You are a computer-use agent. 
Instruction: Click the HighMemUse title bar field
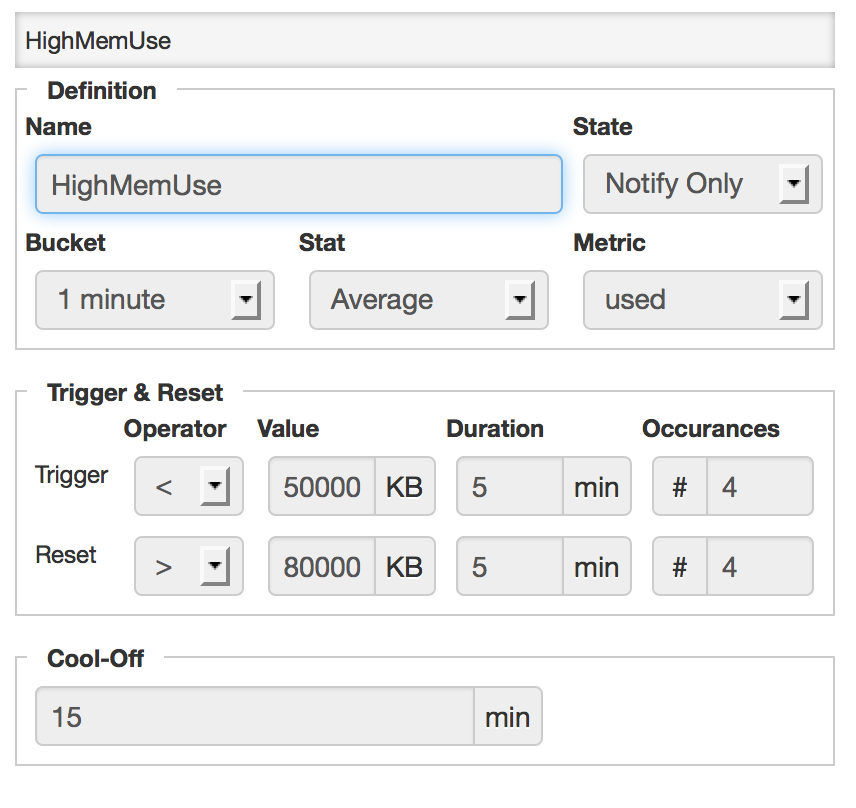(425, 41)
